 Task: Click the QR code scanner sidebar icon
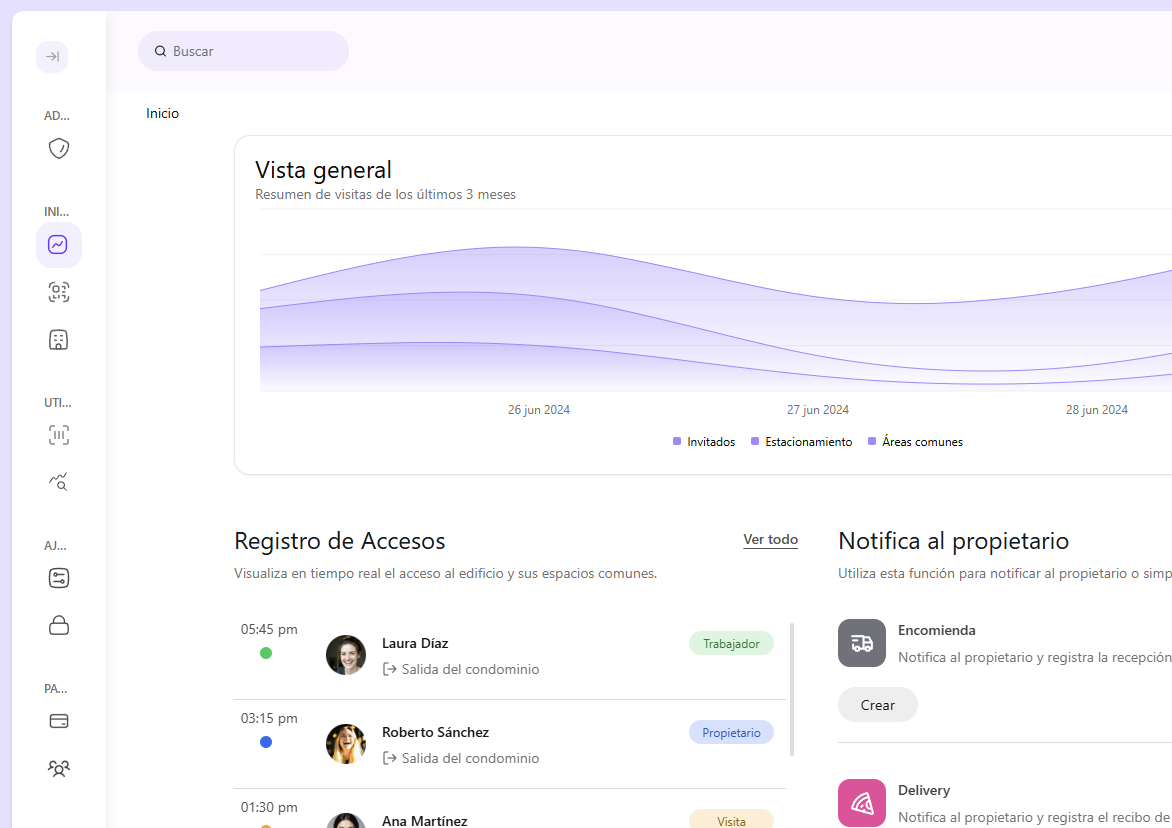58,291
